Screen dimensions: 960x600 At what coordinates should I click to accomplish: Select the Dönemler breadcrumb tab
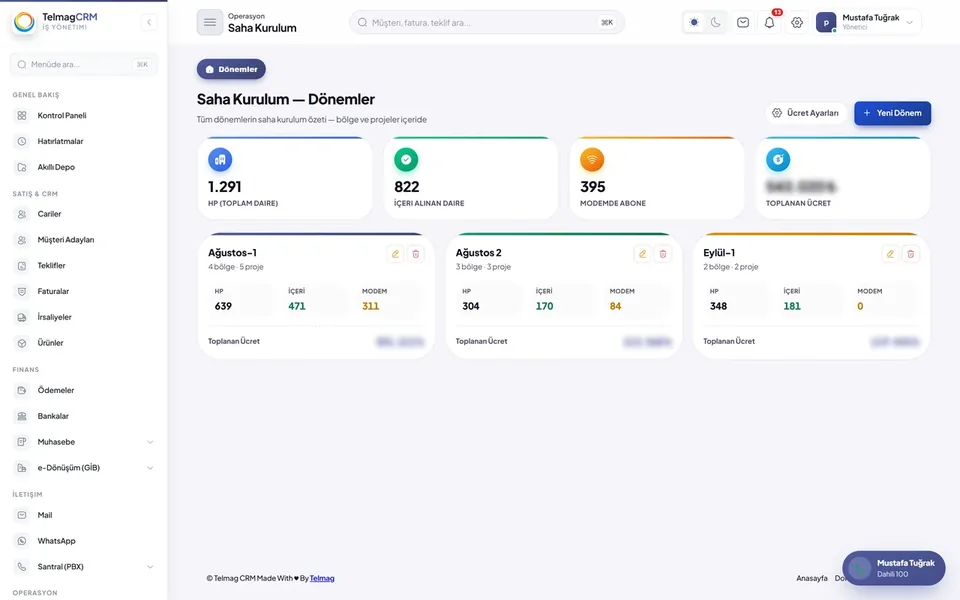tap(231, 69)
